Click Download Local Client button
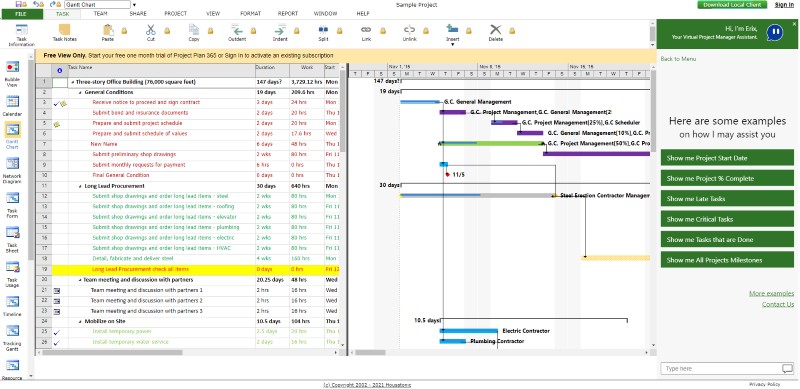The image size is (800, 389). point(732,5)
